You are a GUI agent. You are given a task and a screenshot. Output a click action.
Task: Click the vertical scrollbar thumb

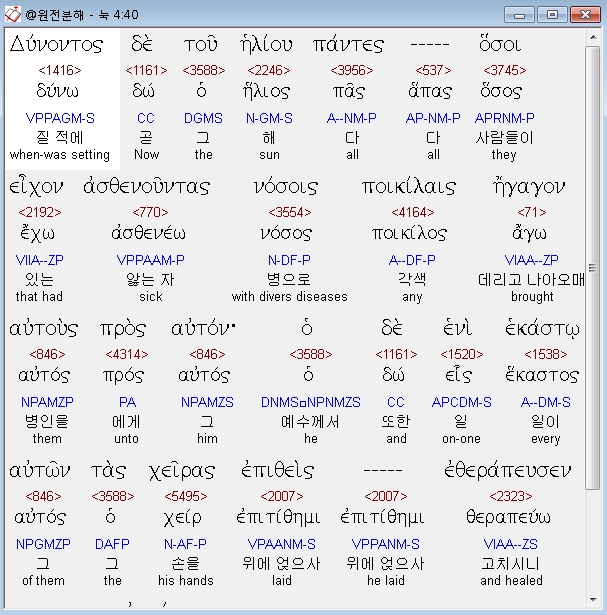pyautogui.click(x=593, y=268)
